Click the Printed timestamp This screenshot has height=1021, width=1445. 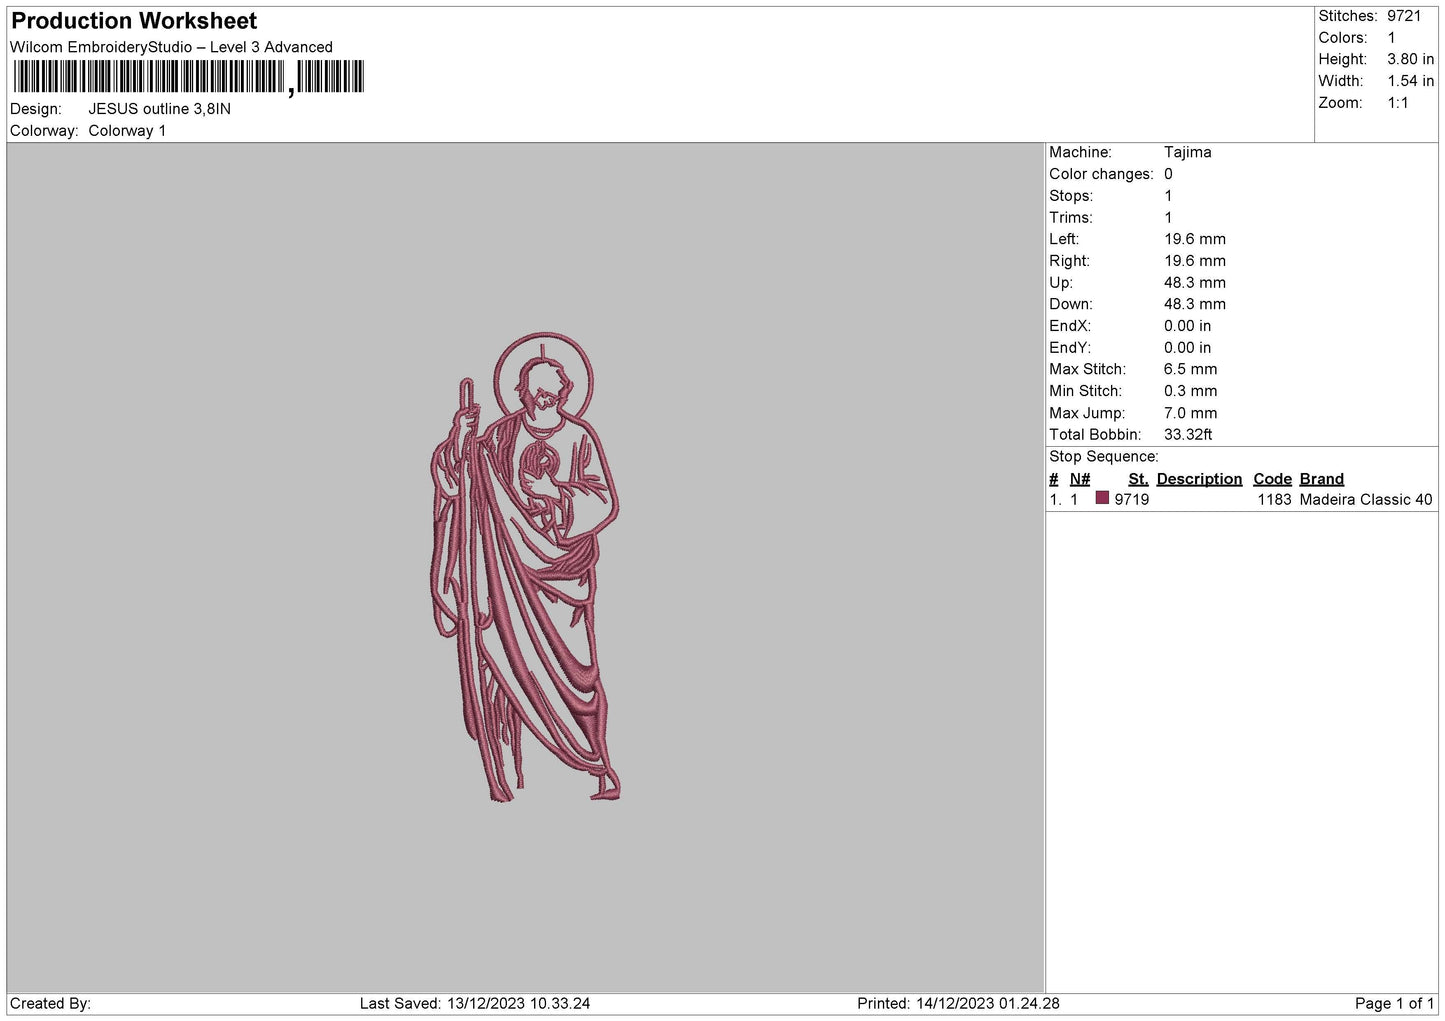point(958,1004)
